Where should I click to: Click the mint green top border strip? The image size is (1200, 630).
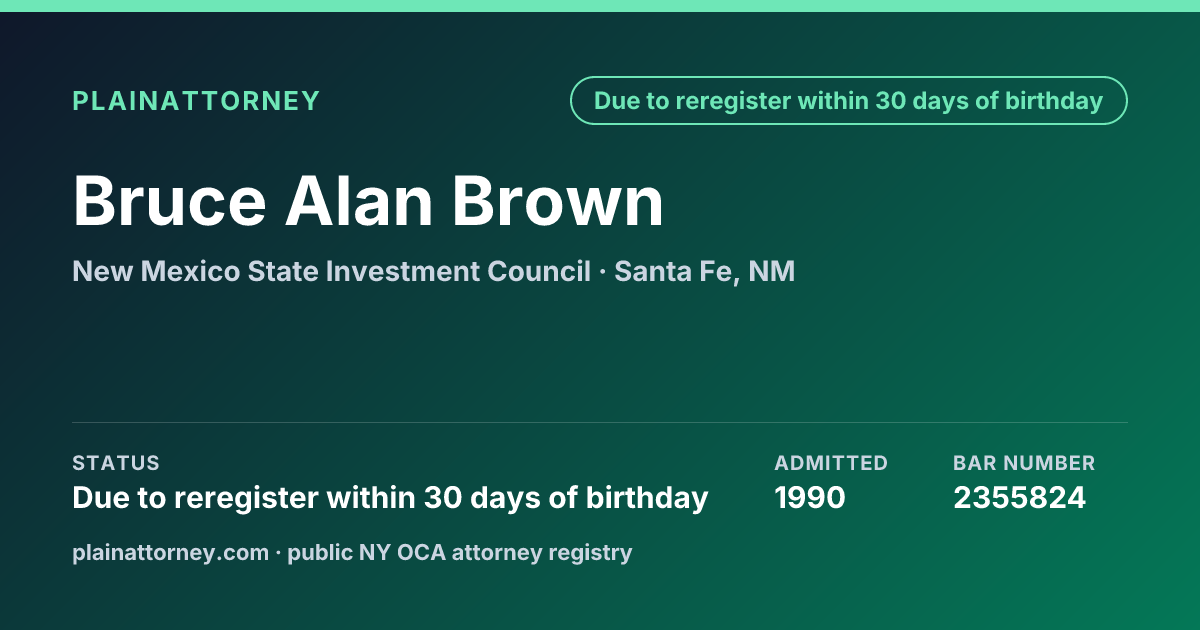click(600, 6)
